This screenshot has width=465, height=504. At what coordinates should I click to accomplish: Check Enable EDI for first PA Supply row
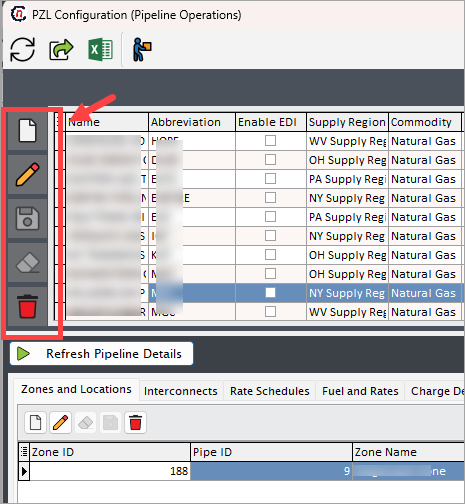[x=270, y=179]
